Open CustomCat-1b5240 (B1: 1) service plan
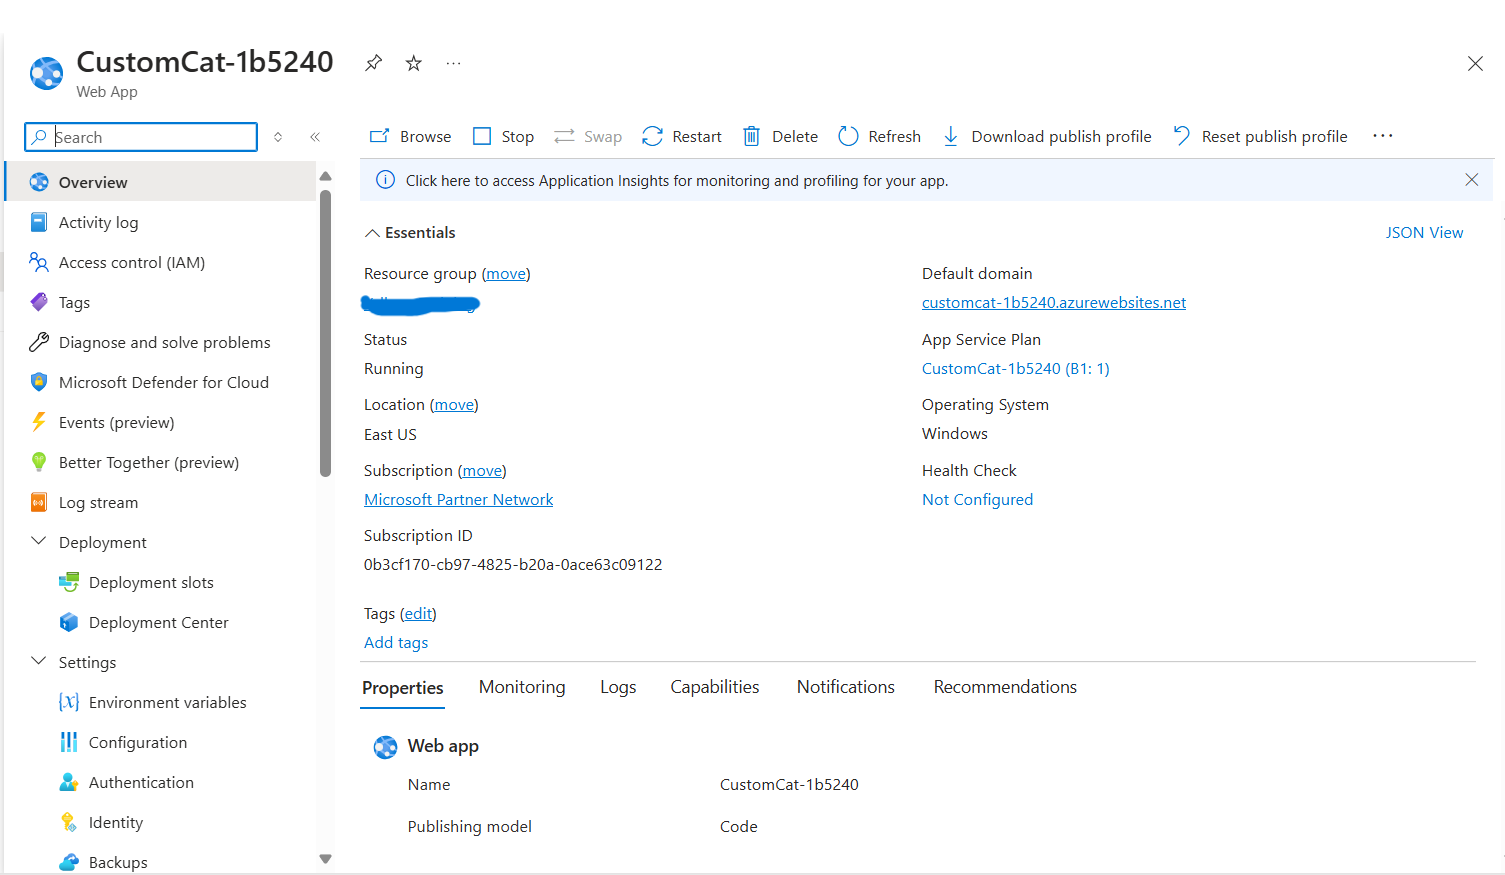The width and height of the screenshot is (1505, 875). (x=1015, y=369)
